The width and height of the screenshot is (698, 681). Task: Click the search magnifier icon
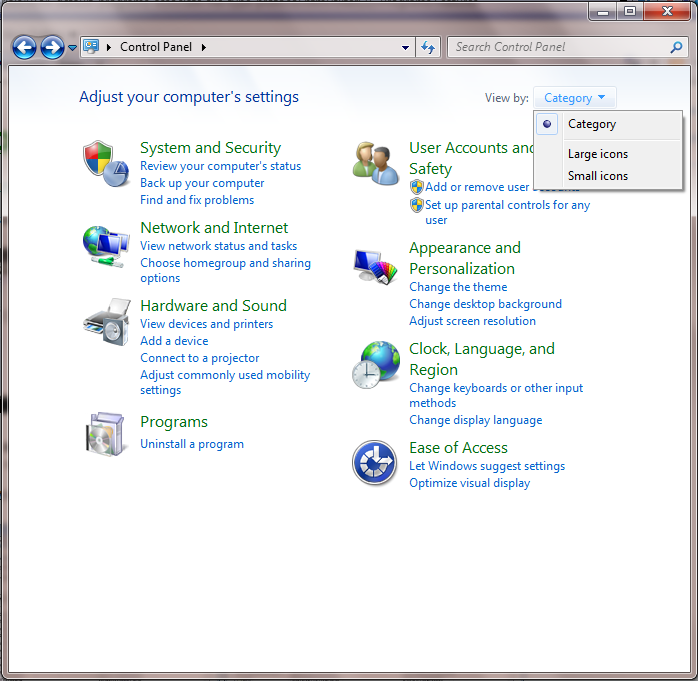676,47
